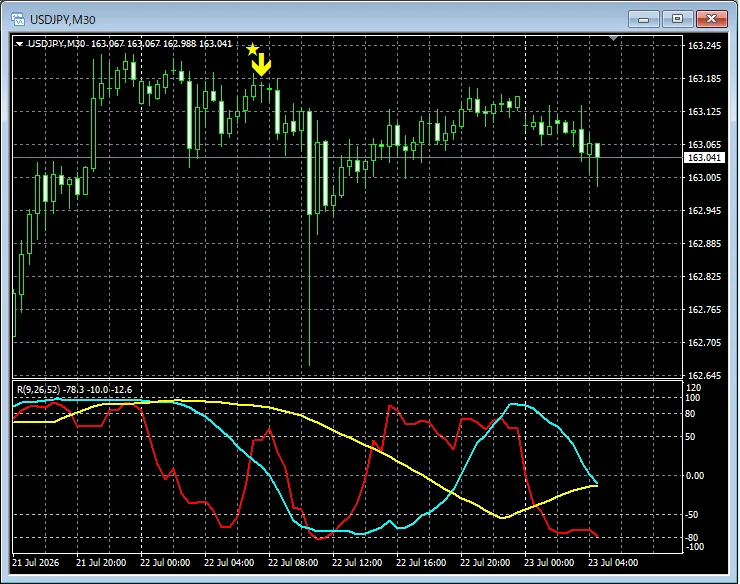Click price scale value 163.005
Screen dimensions: 740x584
click(x=704, y=178)
